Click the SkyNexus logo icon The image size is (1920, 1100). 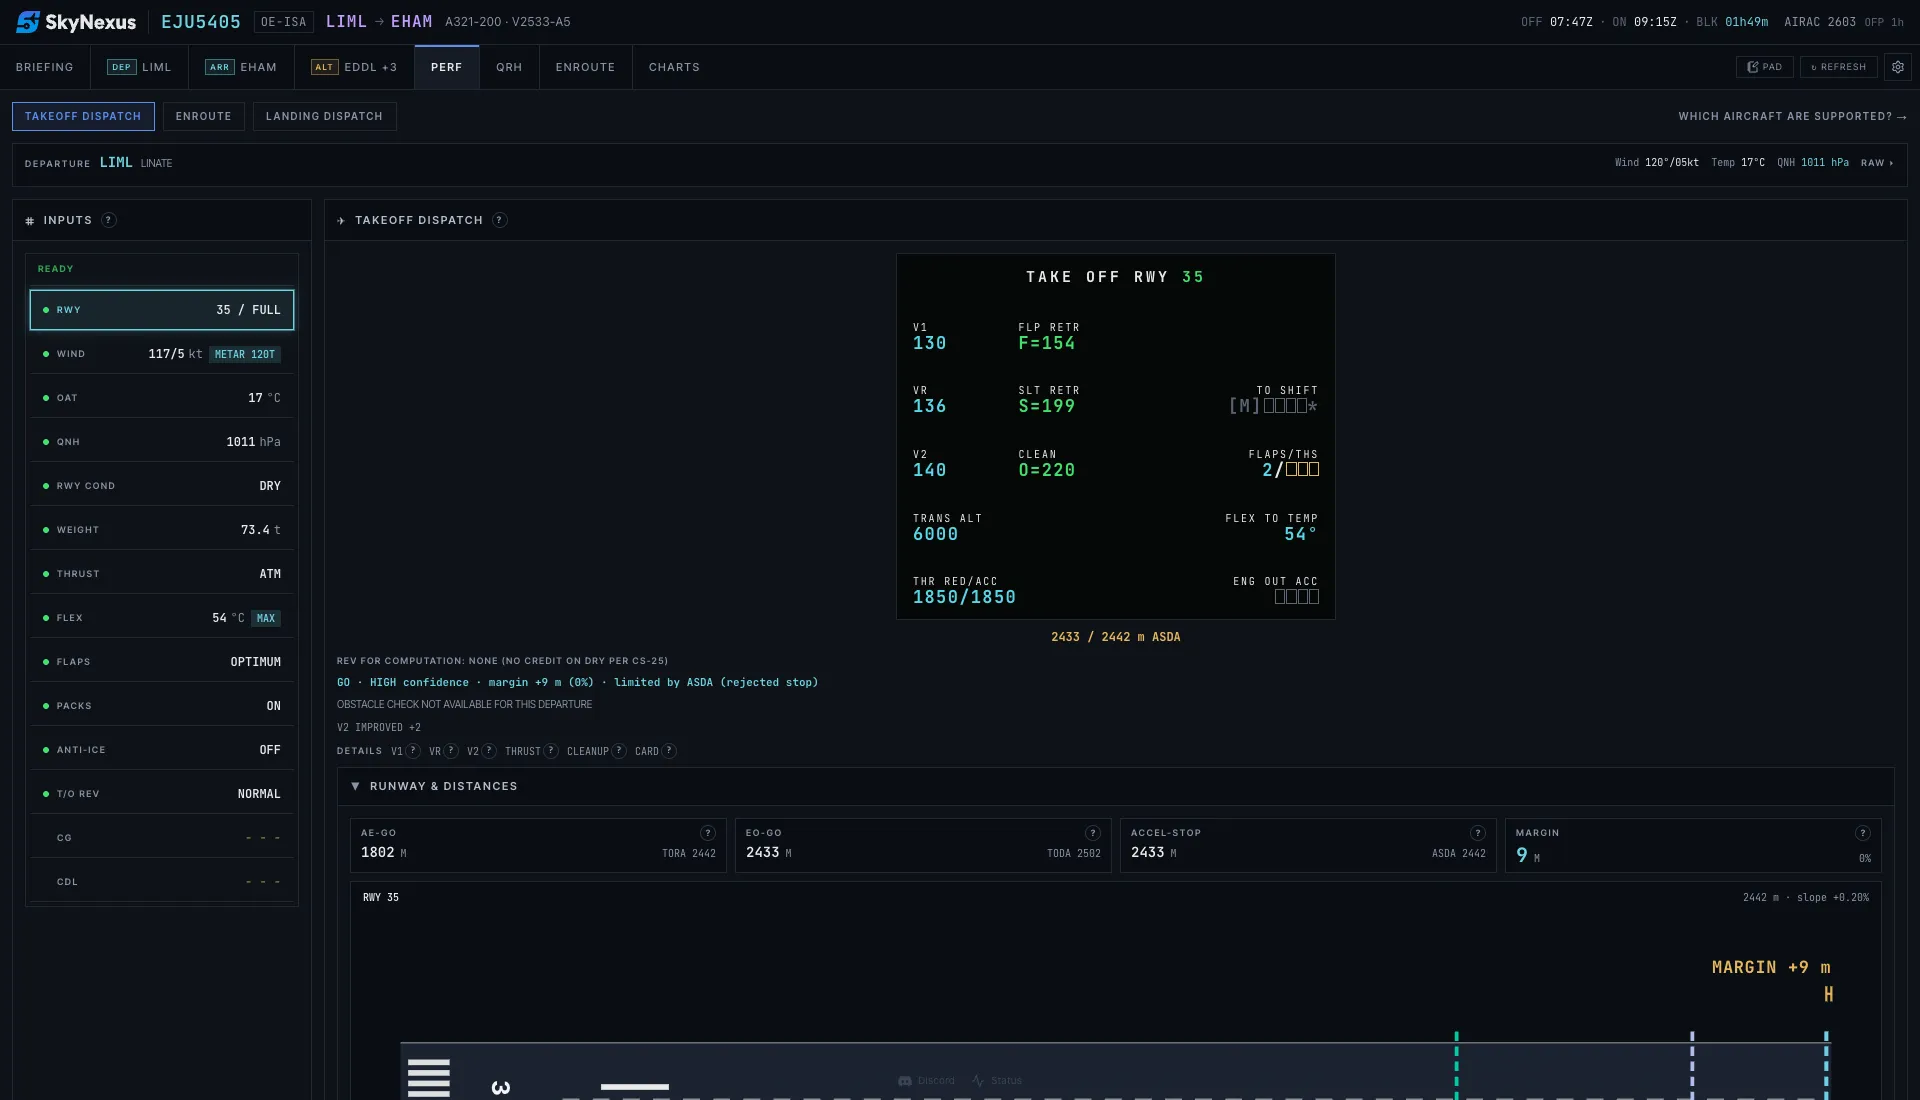click(28, 22)
